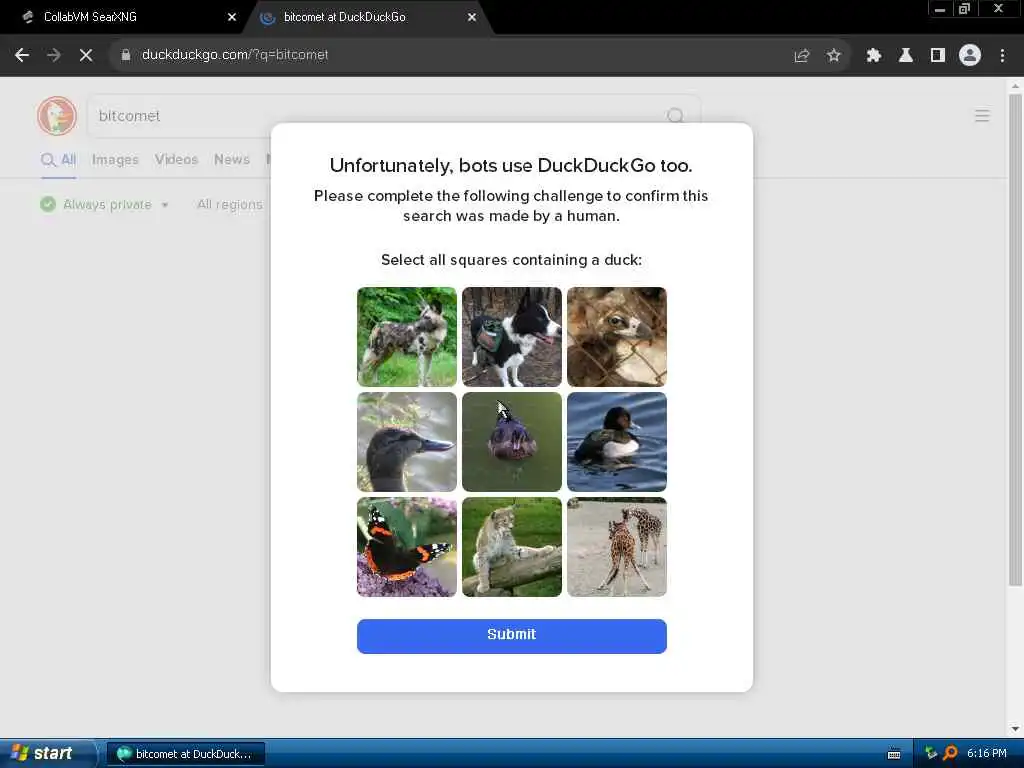Click the network tray icon
The image size is (1024, 768).
click(931, 754)
